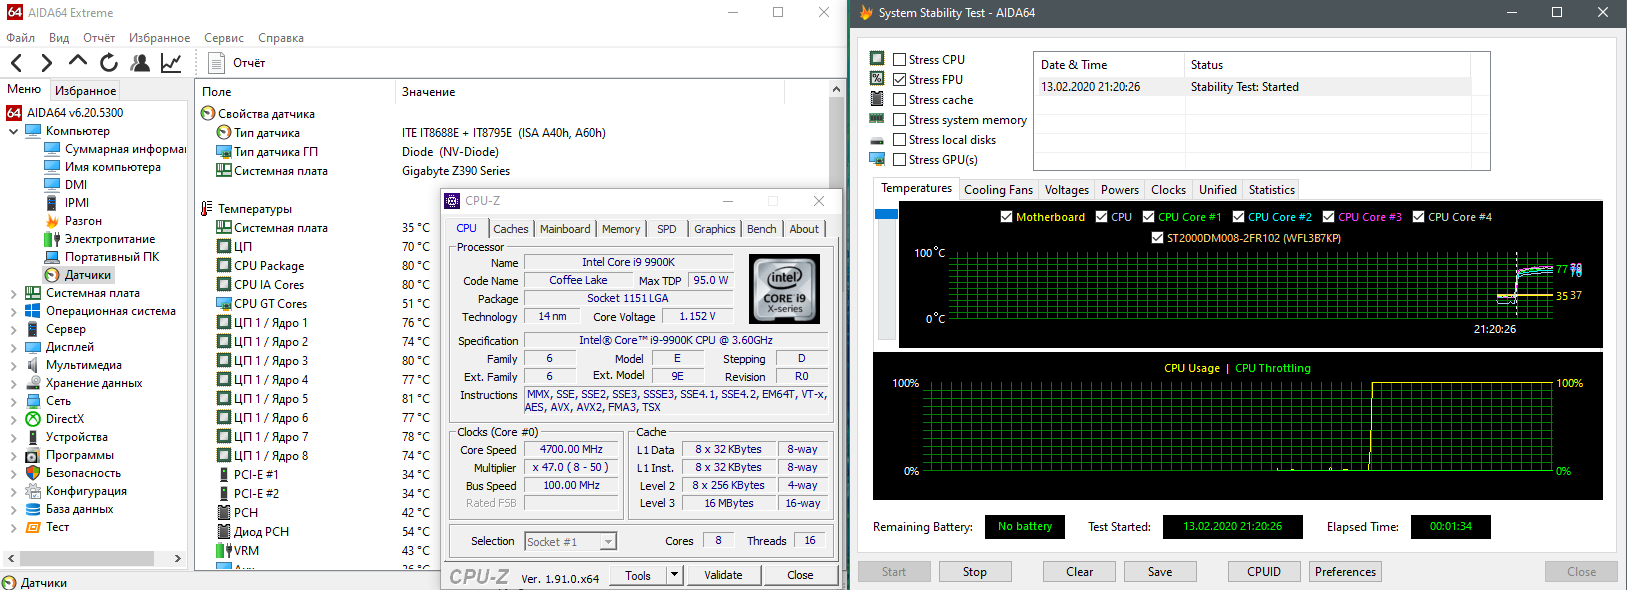The height and width of the screenshot is (590, 1627).
Task: Click the user icon in AIDA64 toolbar
Action: point(140,63)
